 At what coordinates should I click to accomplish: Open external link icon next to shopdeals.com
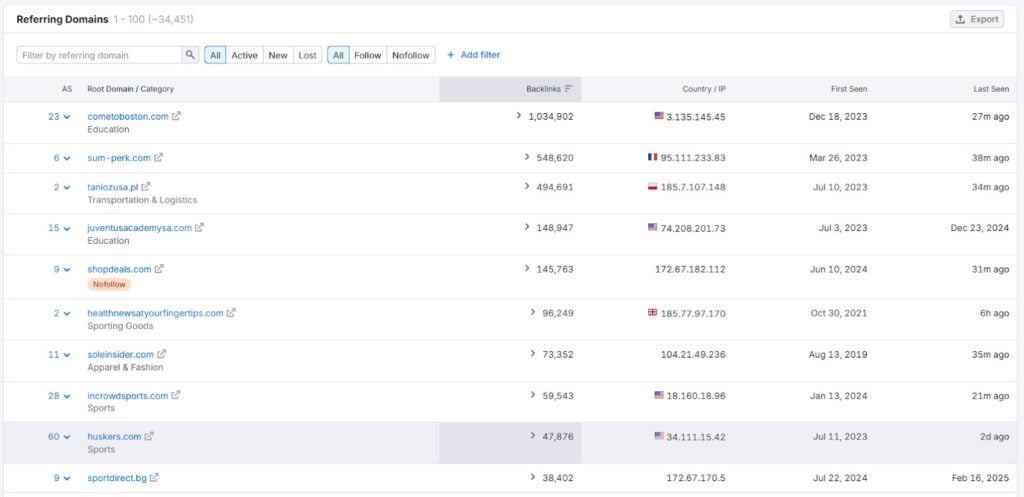[x=159, y=269]
